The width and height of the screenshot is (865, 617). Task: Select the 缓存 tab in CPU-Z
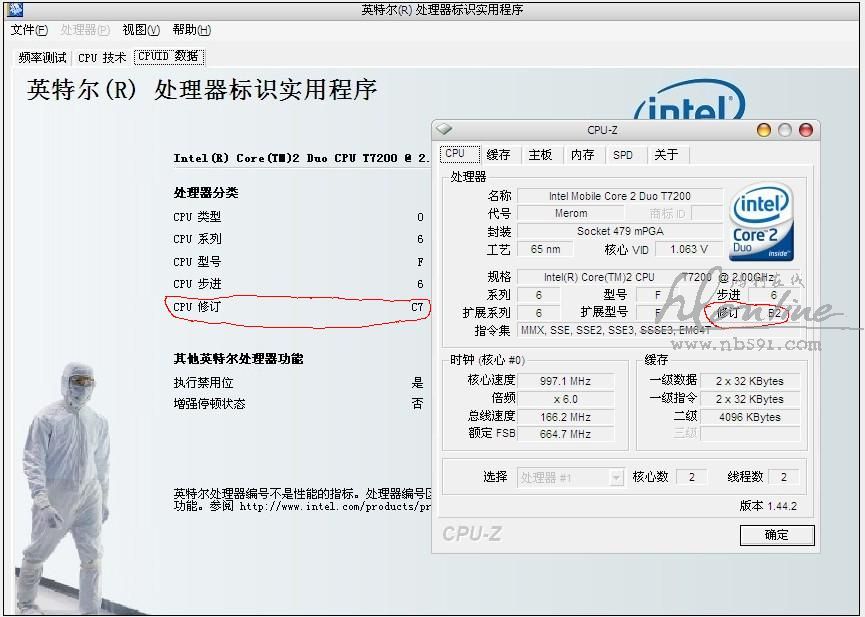498,155
